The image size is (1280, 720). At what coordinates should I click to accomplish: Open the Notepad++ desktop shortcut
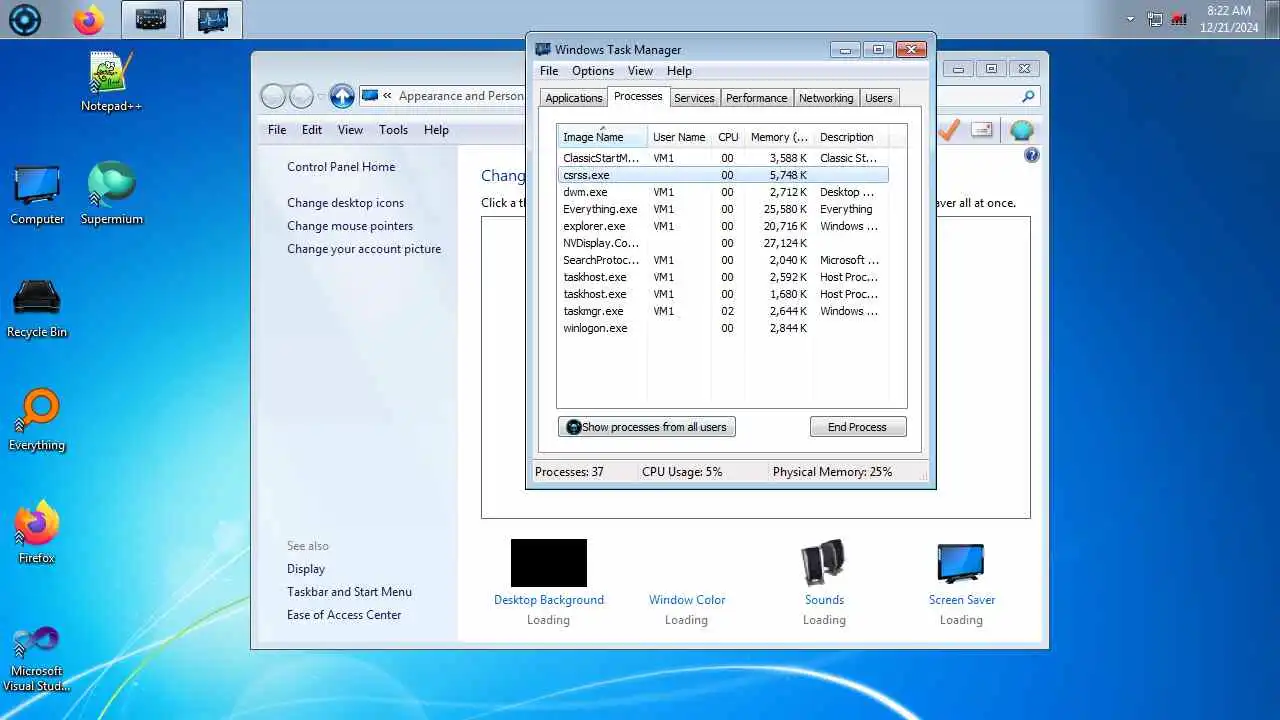pyautogui.click(x=111, y=82)
